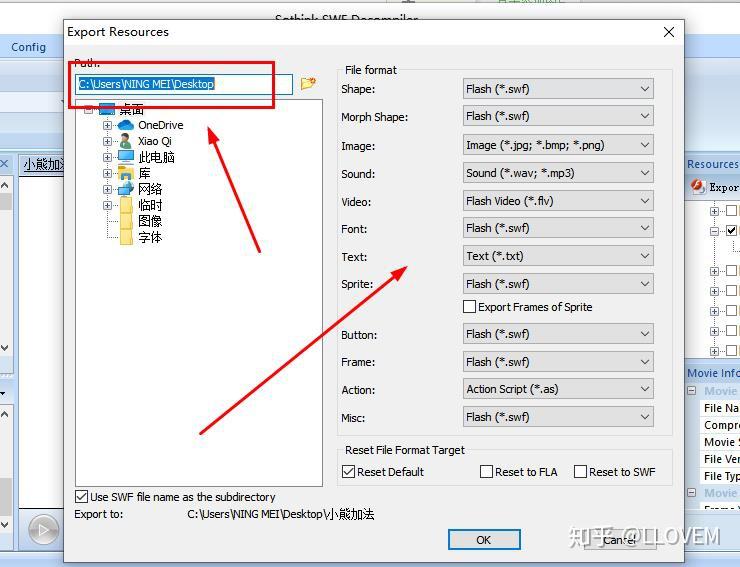Click the Resources panel header
Screen dimensions: 740x567
click(x=712, y=164)
